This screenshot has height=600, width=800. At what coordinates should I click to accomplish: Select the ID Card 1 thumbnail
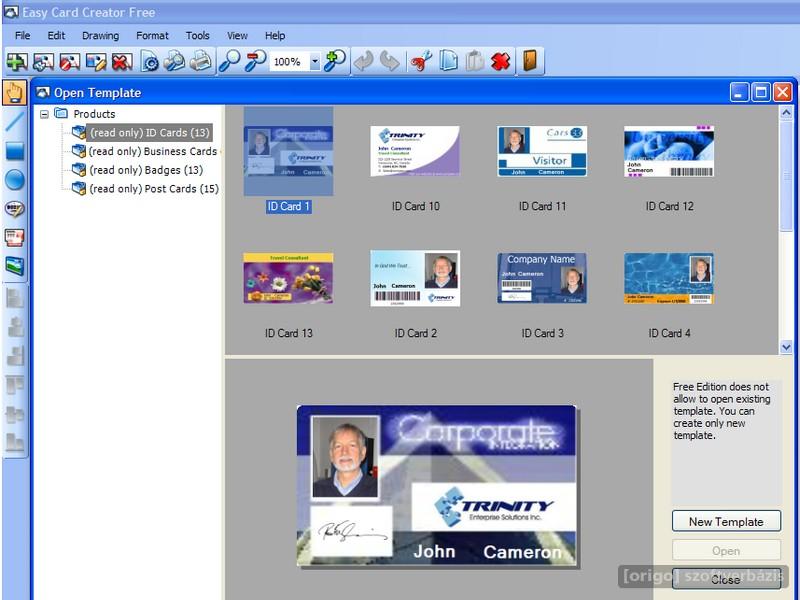point(288,151)
